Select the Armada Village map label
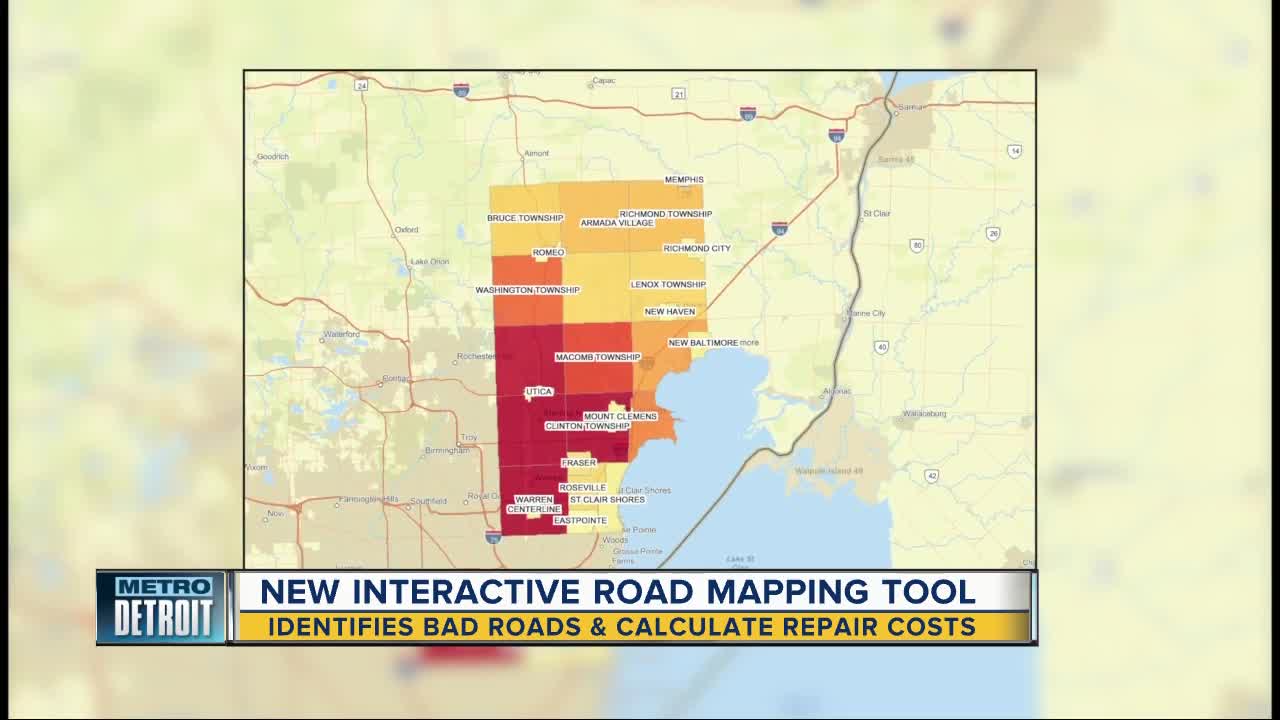This screenshot has height=720, width=1280. tap(617, 223)
